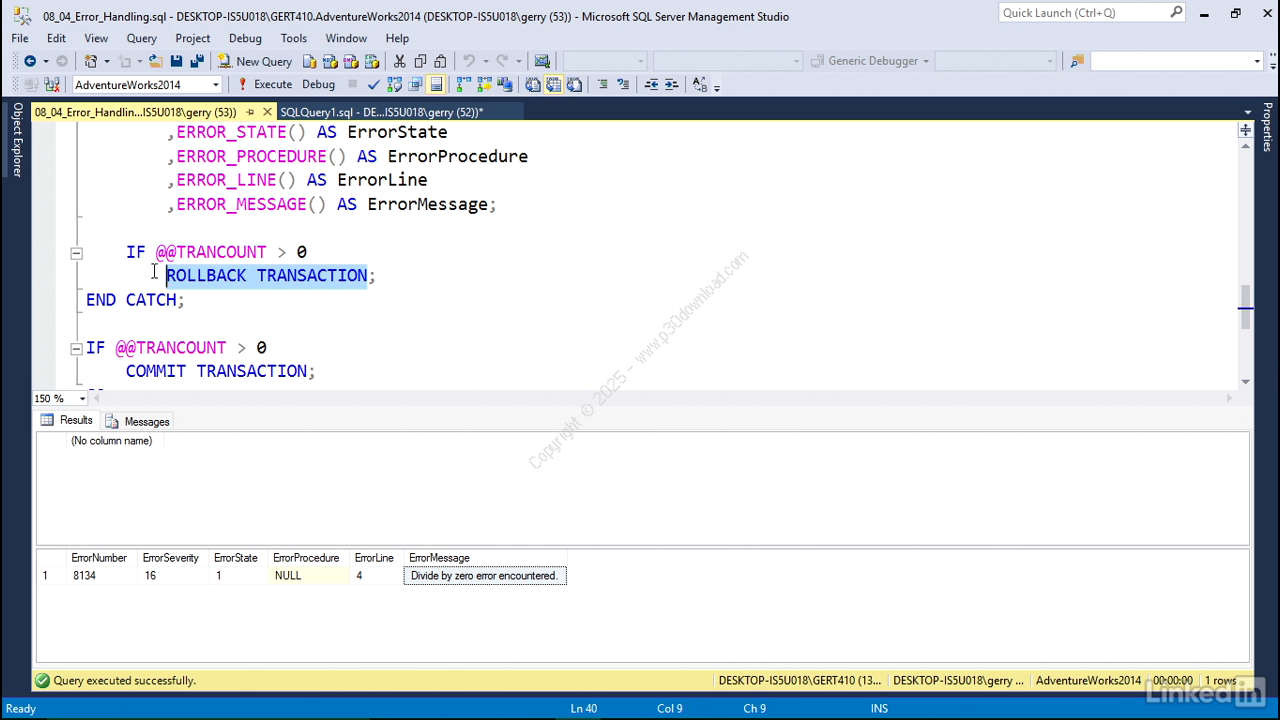Open the Edit menu
The width and height of the screenshot is (1280, 720).
tap(56, 38)
